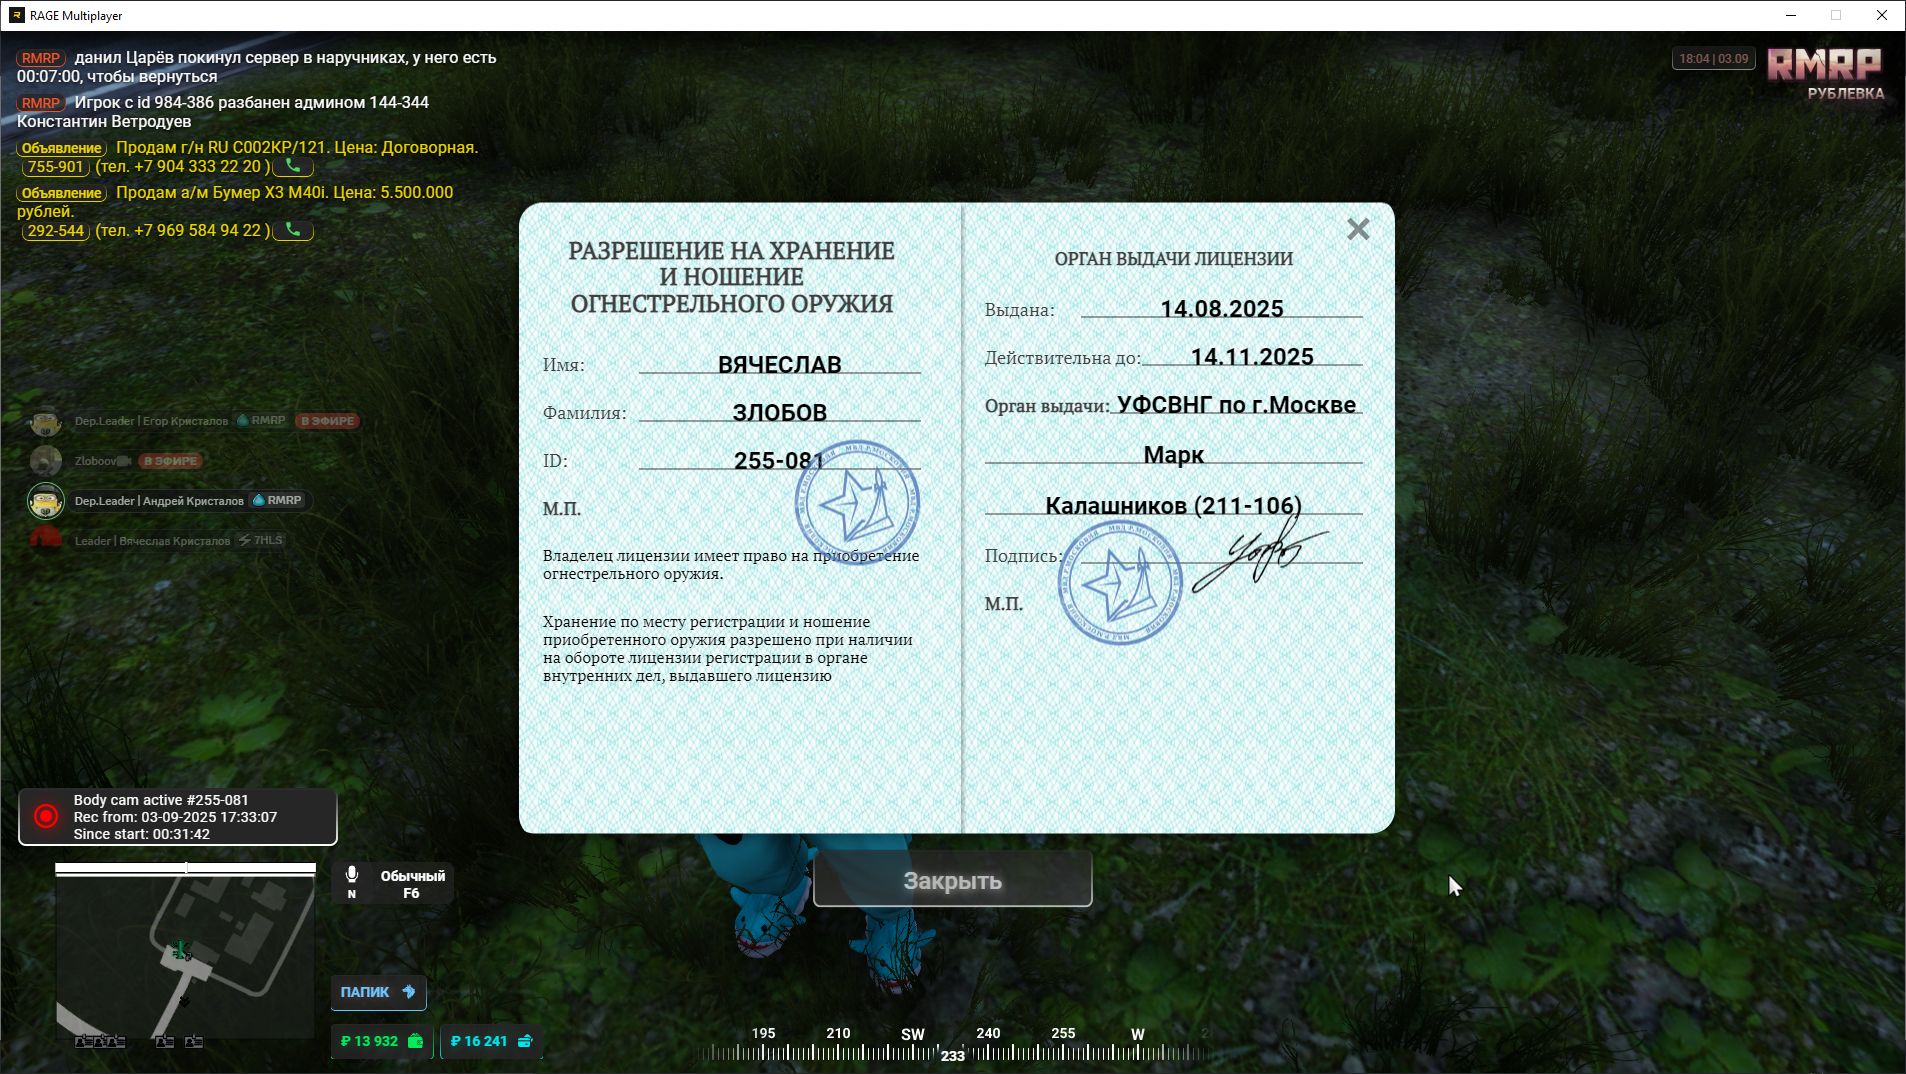Click the compass bar at heading 233
Image resolution: width=1906 pixels, height=1074 pixels.
pos(952,1053)
